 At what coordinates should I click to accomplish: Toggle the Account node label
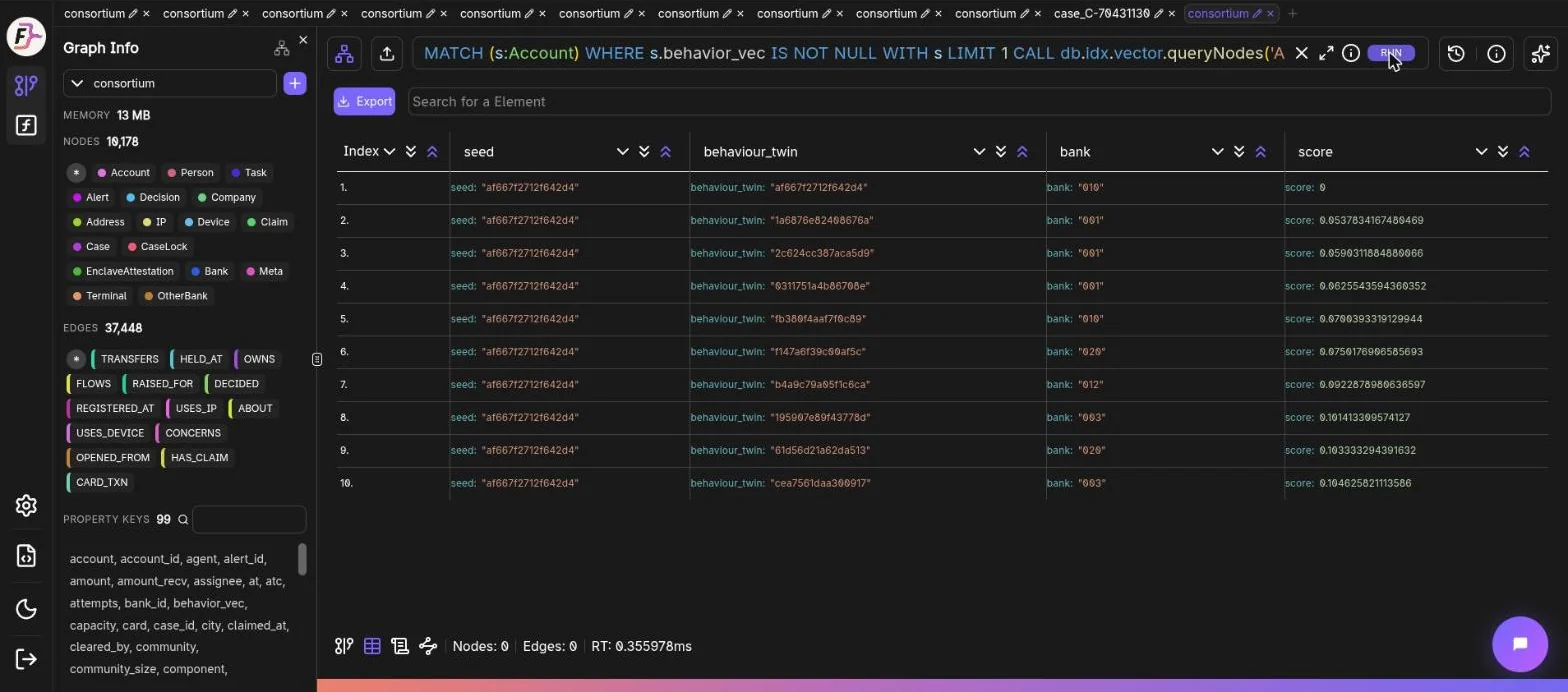pos(123,173)
